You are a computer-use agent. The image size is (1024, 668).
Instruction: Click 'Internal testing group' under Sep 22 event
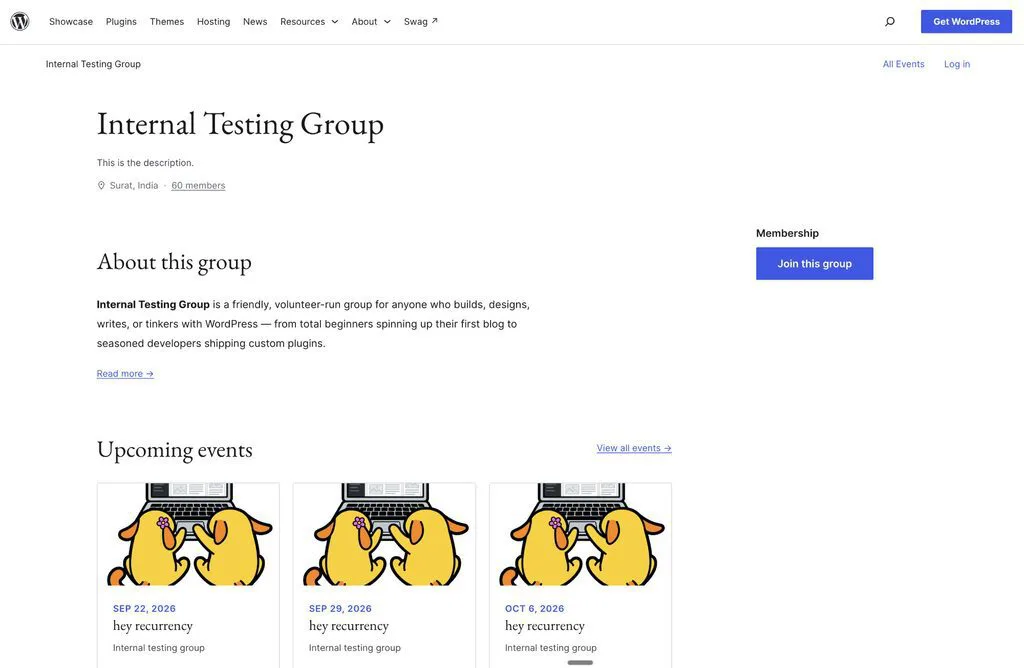tap(159, 648)
